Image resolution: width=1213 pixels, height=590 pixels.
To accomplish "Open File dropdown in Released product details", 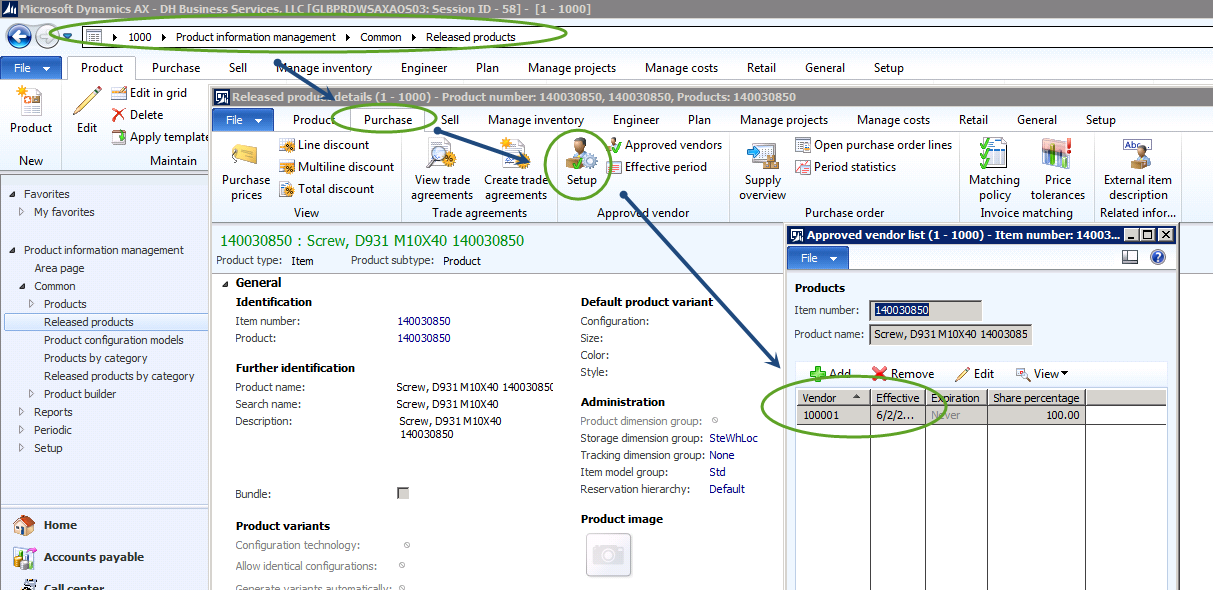I will click(242, 120).
